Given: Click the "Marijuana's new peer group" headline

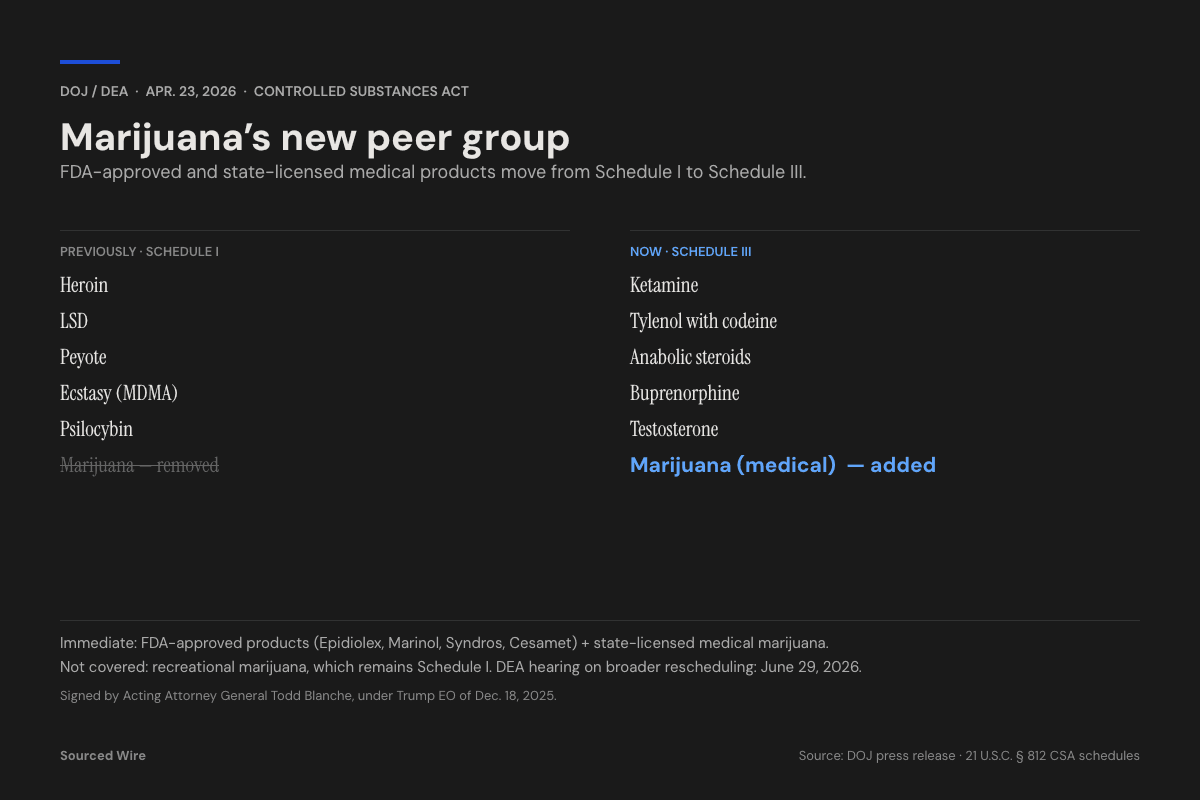Looking at the screenshot, I should (315, 137).
